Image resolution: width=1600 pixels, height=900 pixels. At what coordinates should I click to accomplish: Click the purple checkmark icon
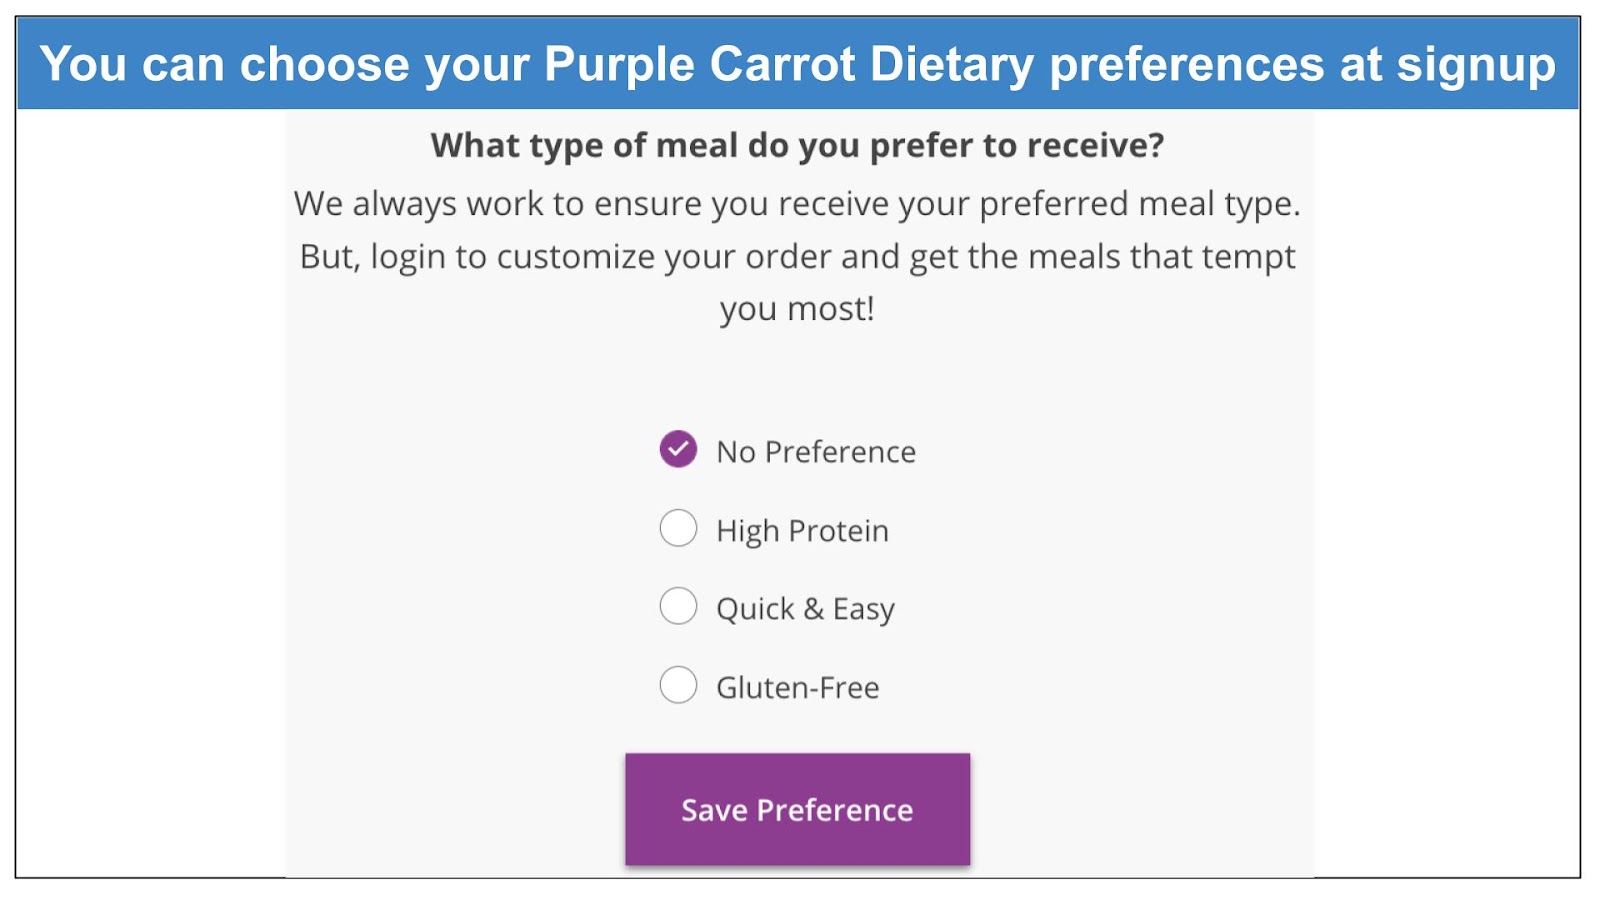click(678, 450)
